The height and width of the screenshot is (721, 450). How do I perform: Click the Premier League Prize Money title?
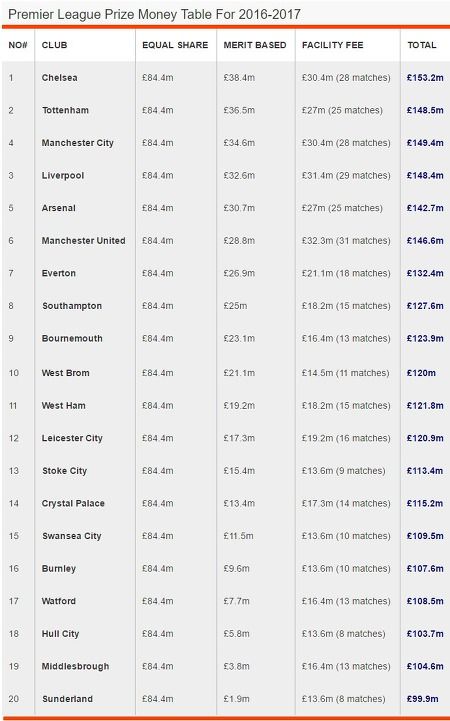pos(154,14)
